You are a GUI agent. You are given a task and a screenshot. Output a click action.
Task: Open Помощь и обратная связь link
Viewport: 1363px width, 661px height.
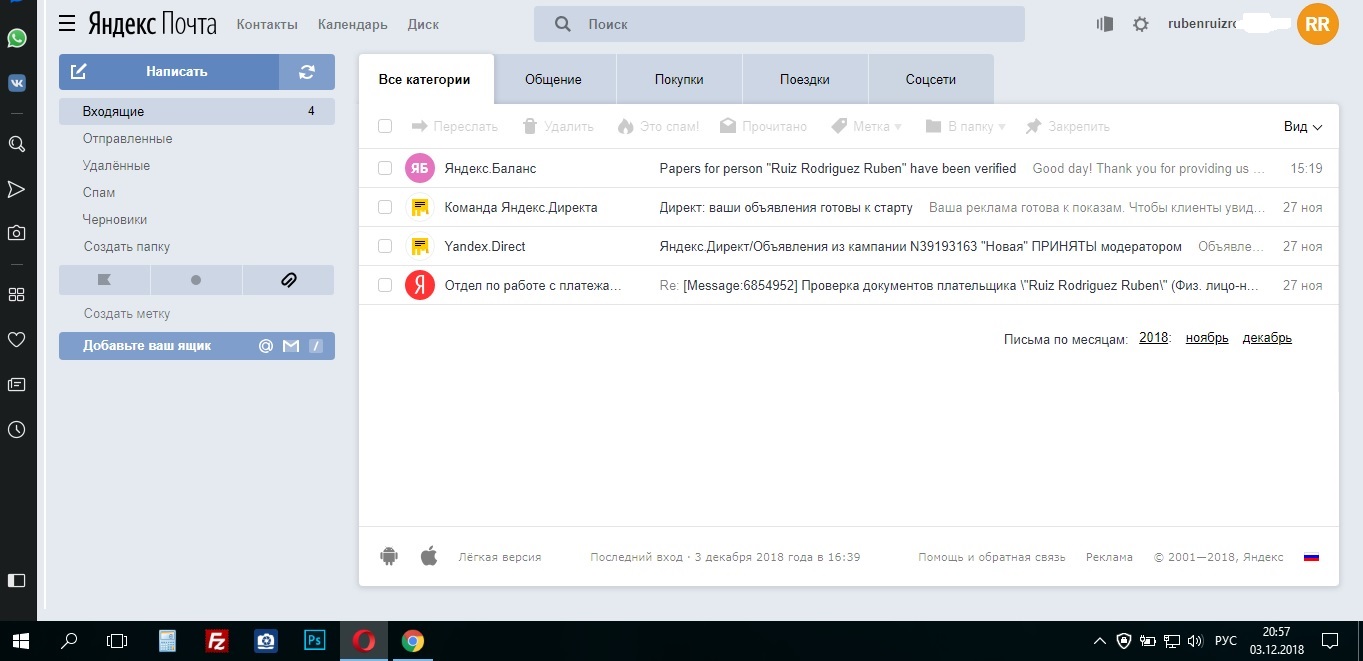992,557
